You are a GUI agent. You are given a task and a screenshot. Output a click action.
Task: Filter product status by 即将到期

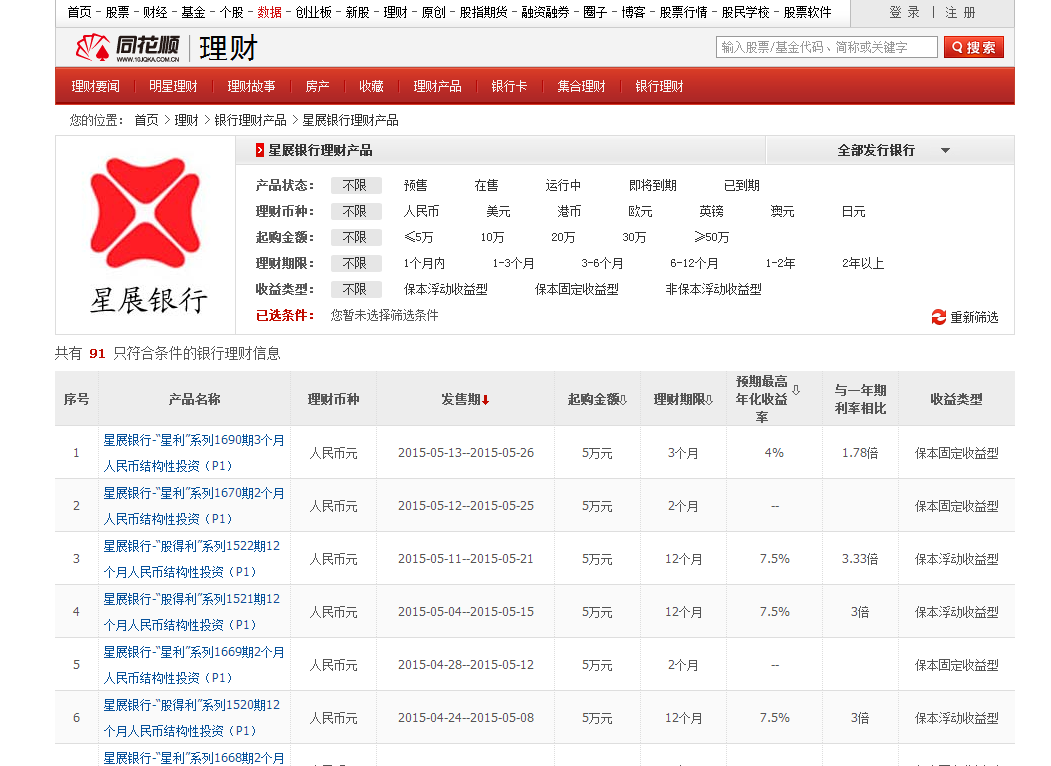pyautogui.click(x=652, y=186)
